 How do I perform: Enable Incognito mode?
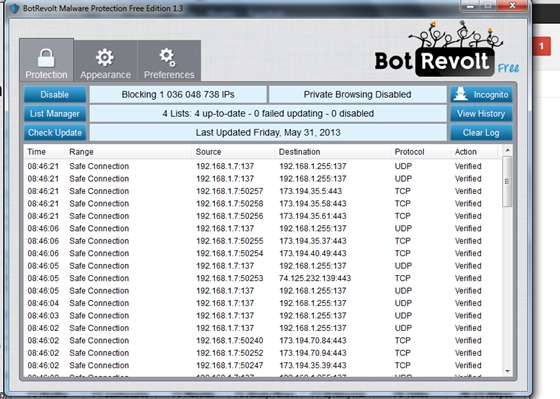pos(481,95)
